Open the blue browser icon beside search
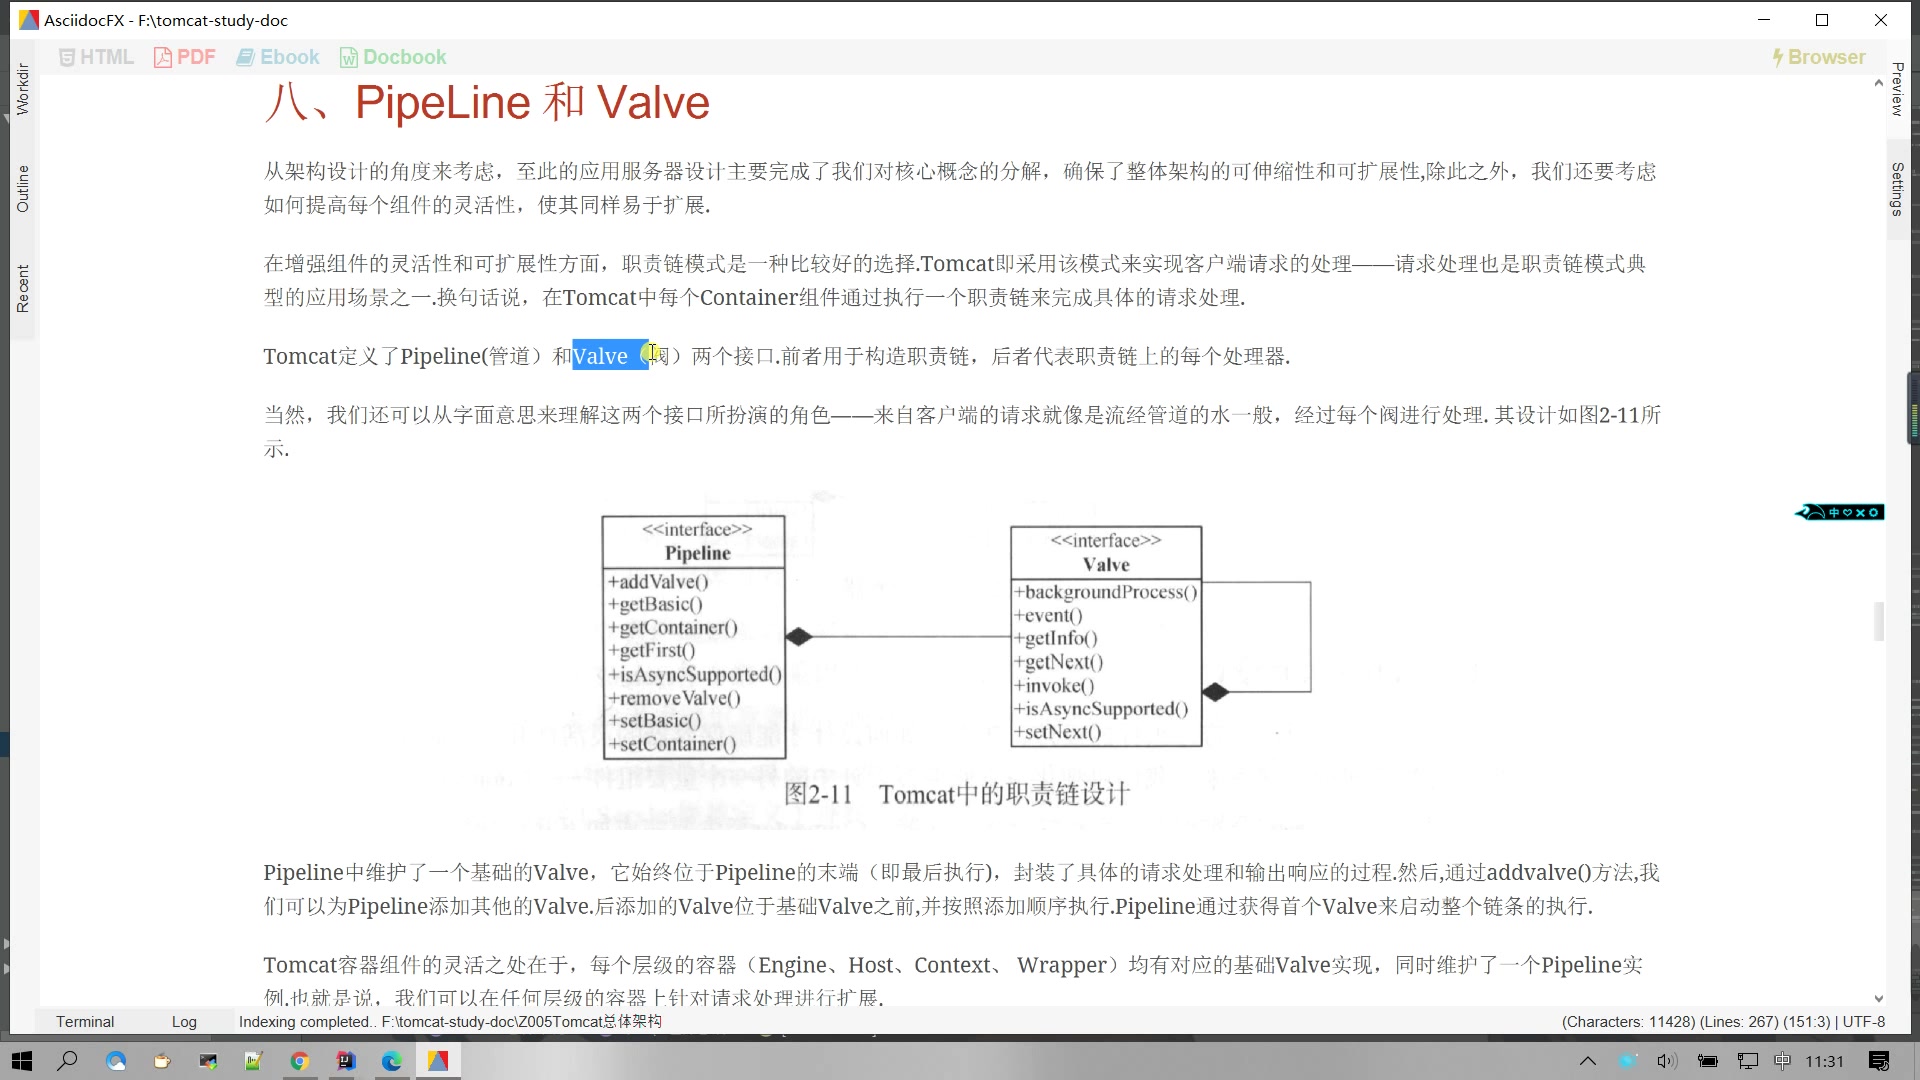This screenshot has width=1920, height=1080. [116, 1061]
